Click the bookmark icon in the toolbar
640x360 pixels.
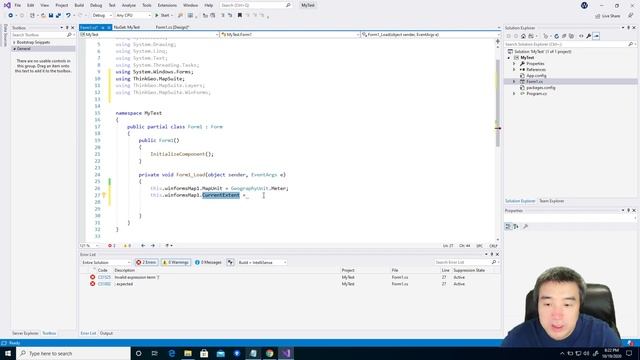240,16
